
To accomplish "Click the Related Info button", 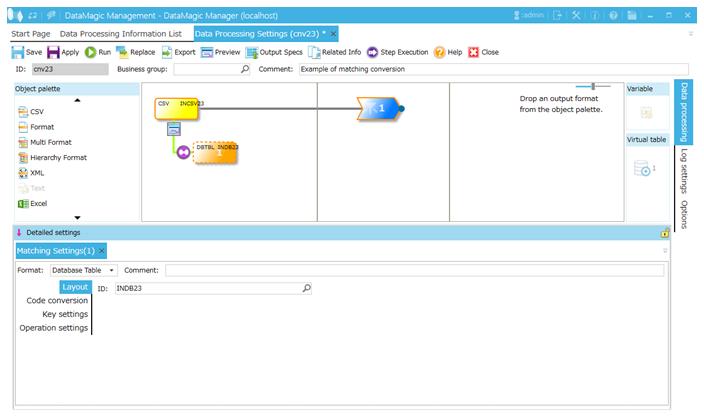I will click(334, 52).
